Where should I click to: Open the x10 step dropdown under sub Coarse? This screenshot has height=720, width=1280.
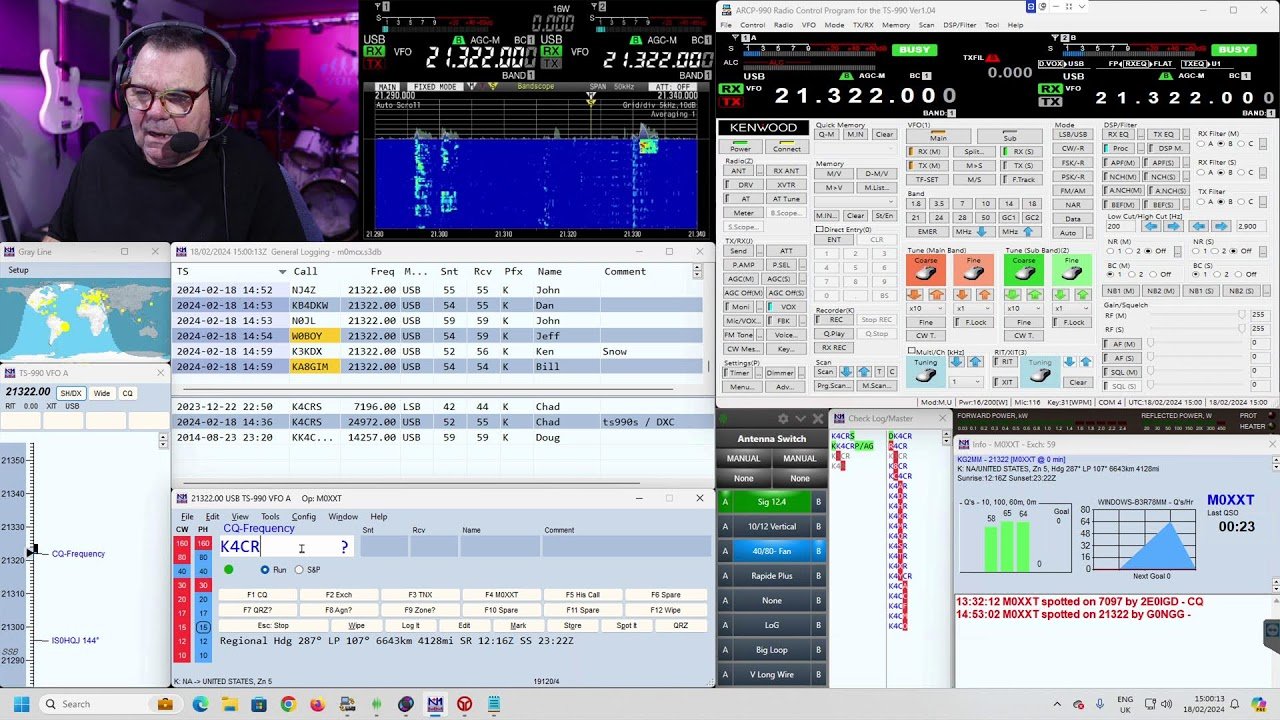click(x=1024, y=309)
